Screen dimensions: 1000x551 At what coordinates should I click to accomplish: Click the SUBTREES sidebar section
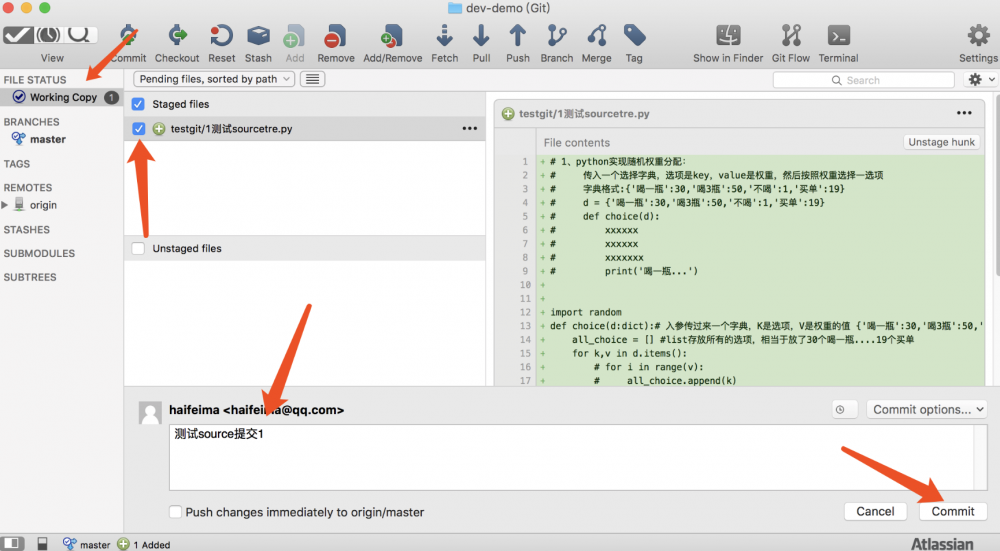tap(30, 277)
